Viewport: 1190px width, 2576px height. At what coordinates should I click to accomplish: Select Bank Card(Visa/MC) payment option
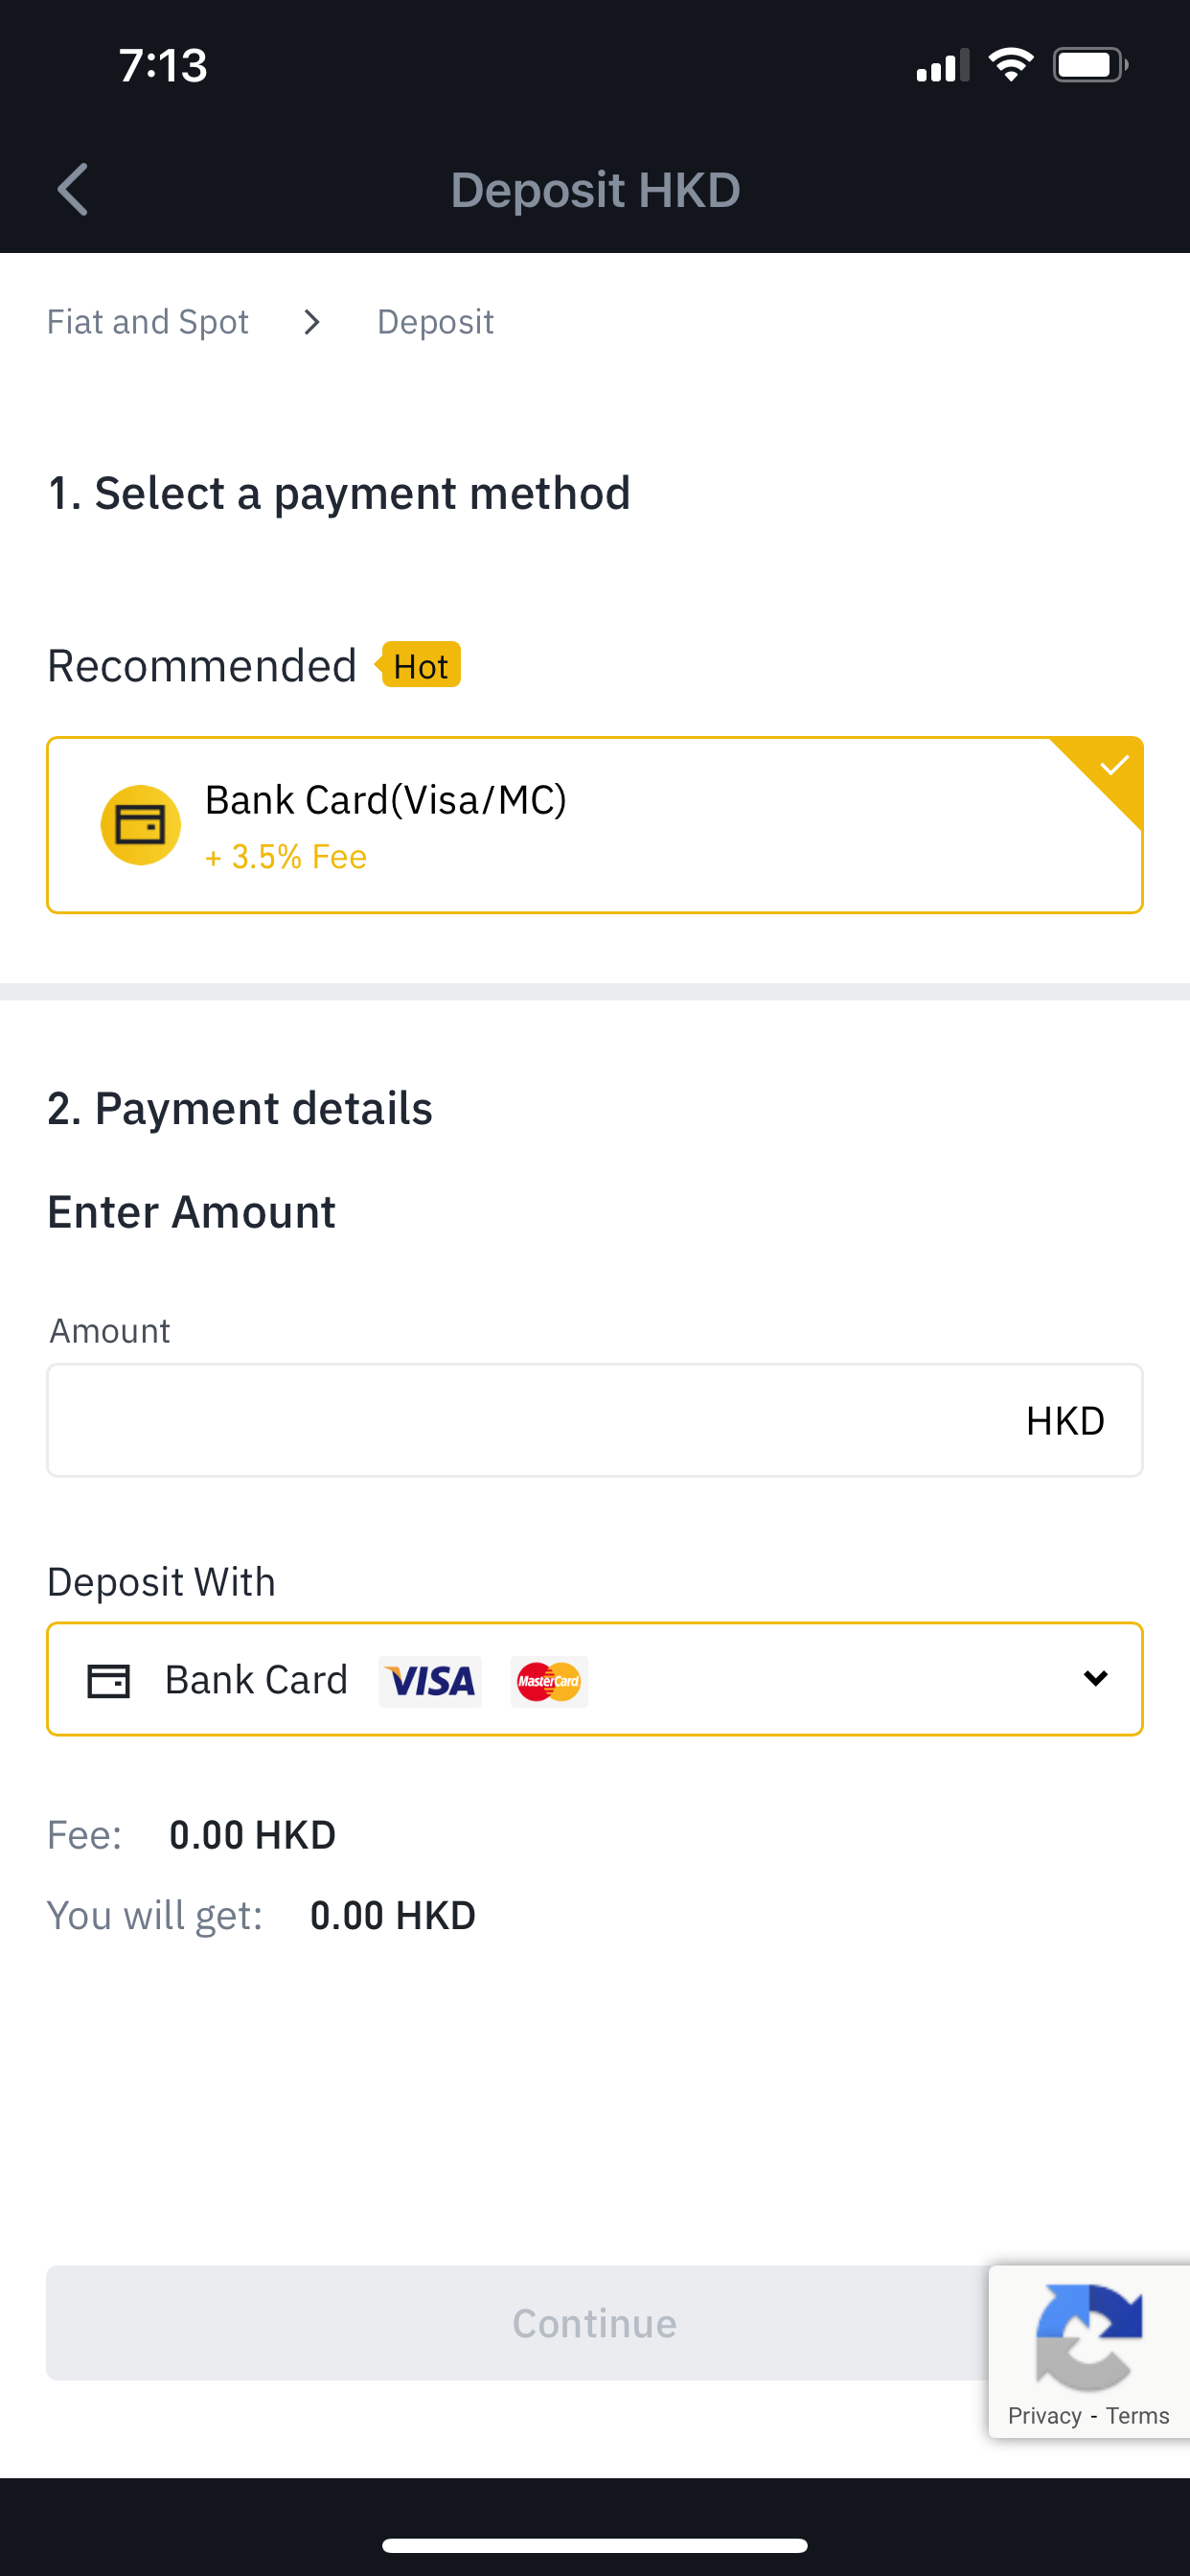595,825
